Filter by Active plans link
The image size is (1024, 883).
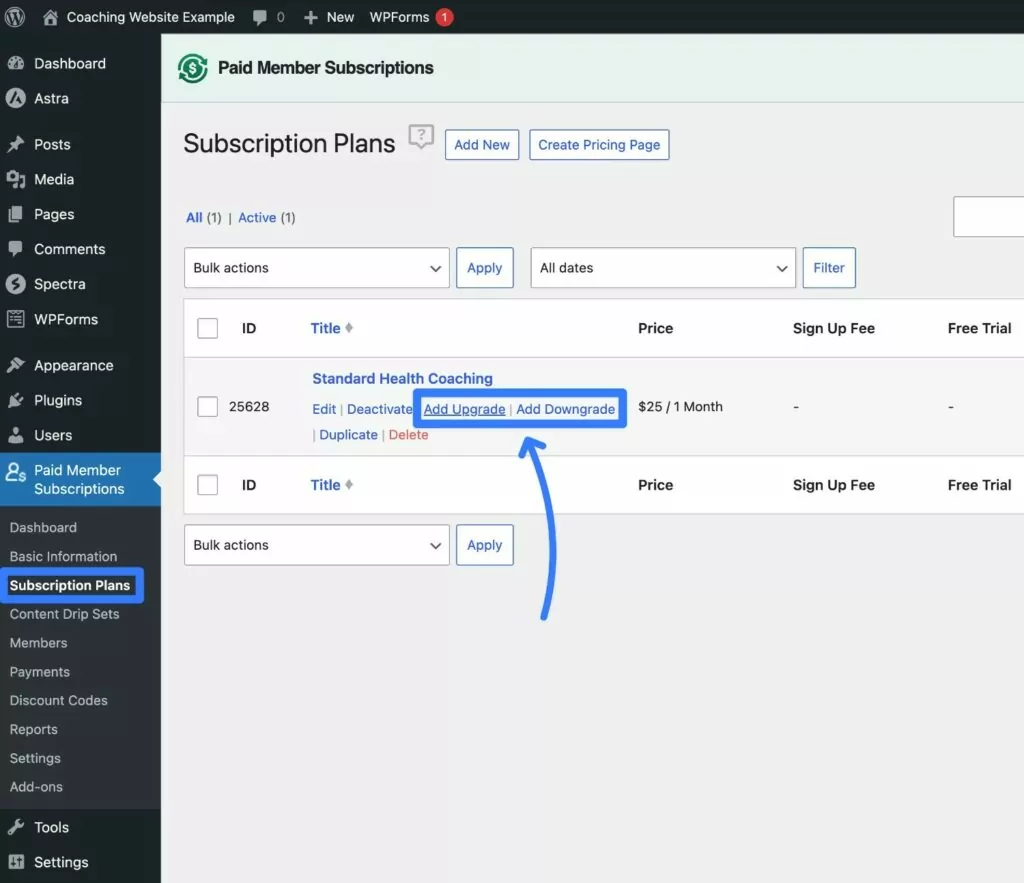coord(257,217)
